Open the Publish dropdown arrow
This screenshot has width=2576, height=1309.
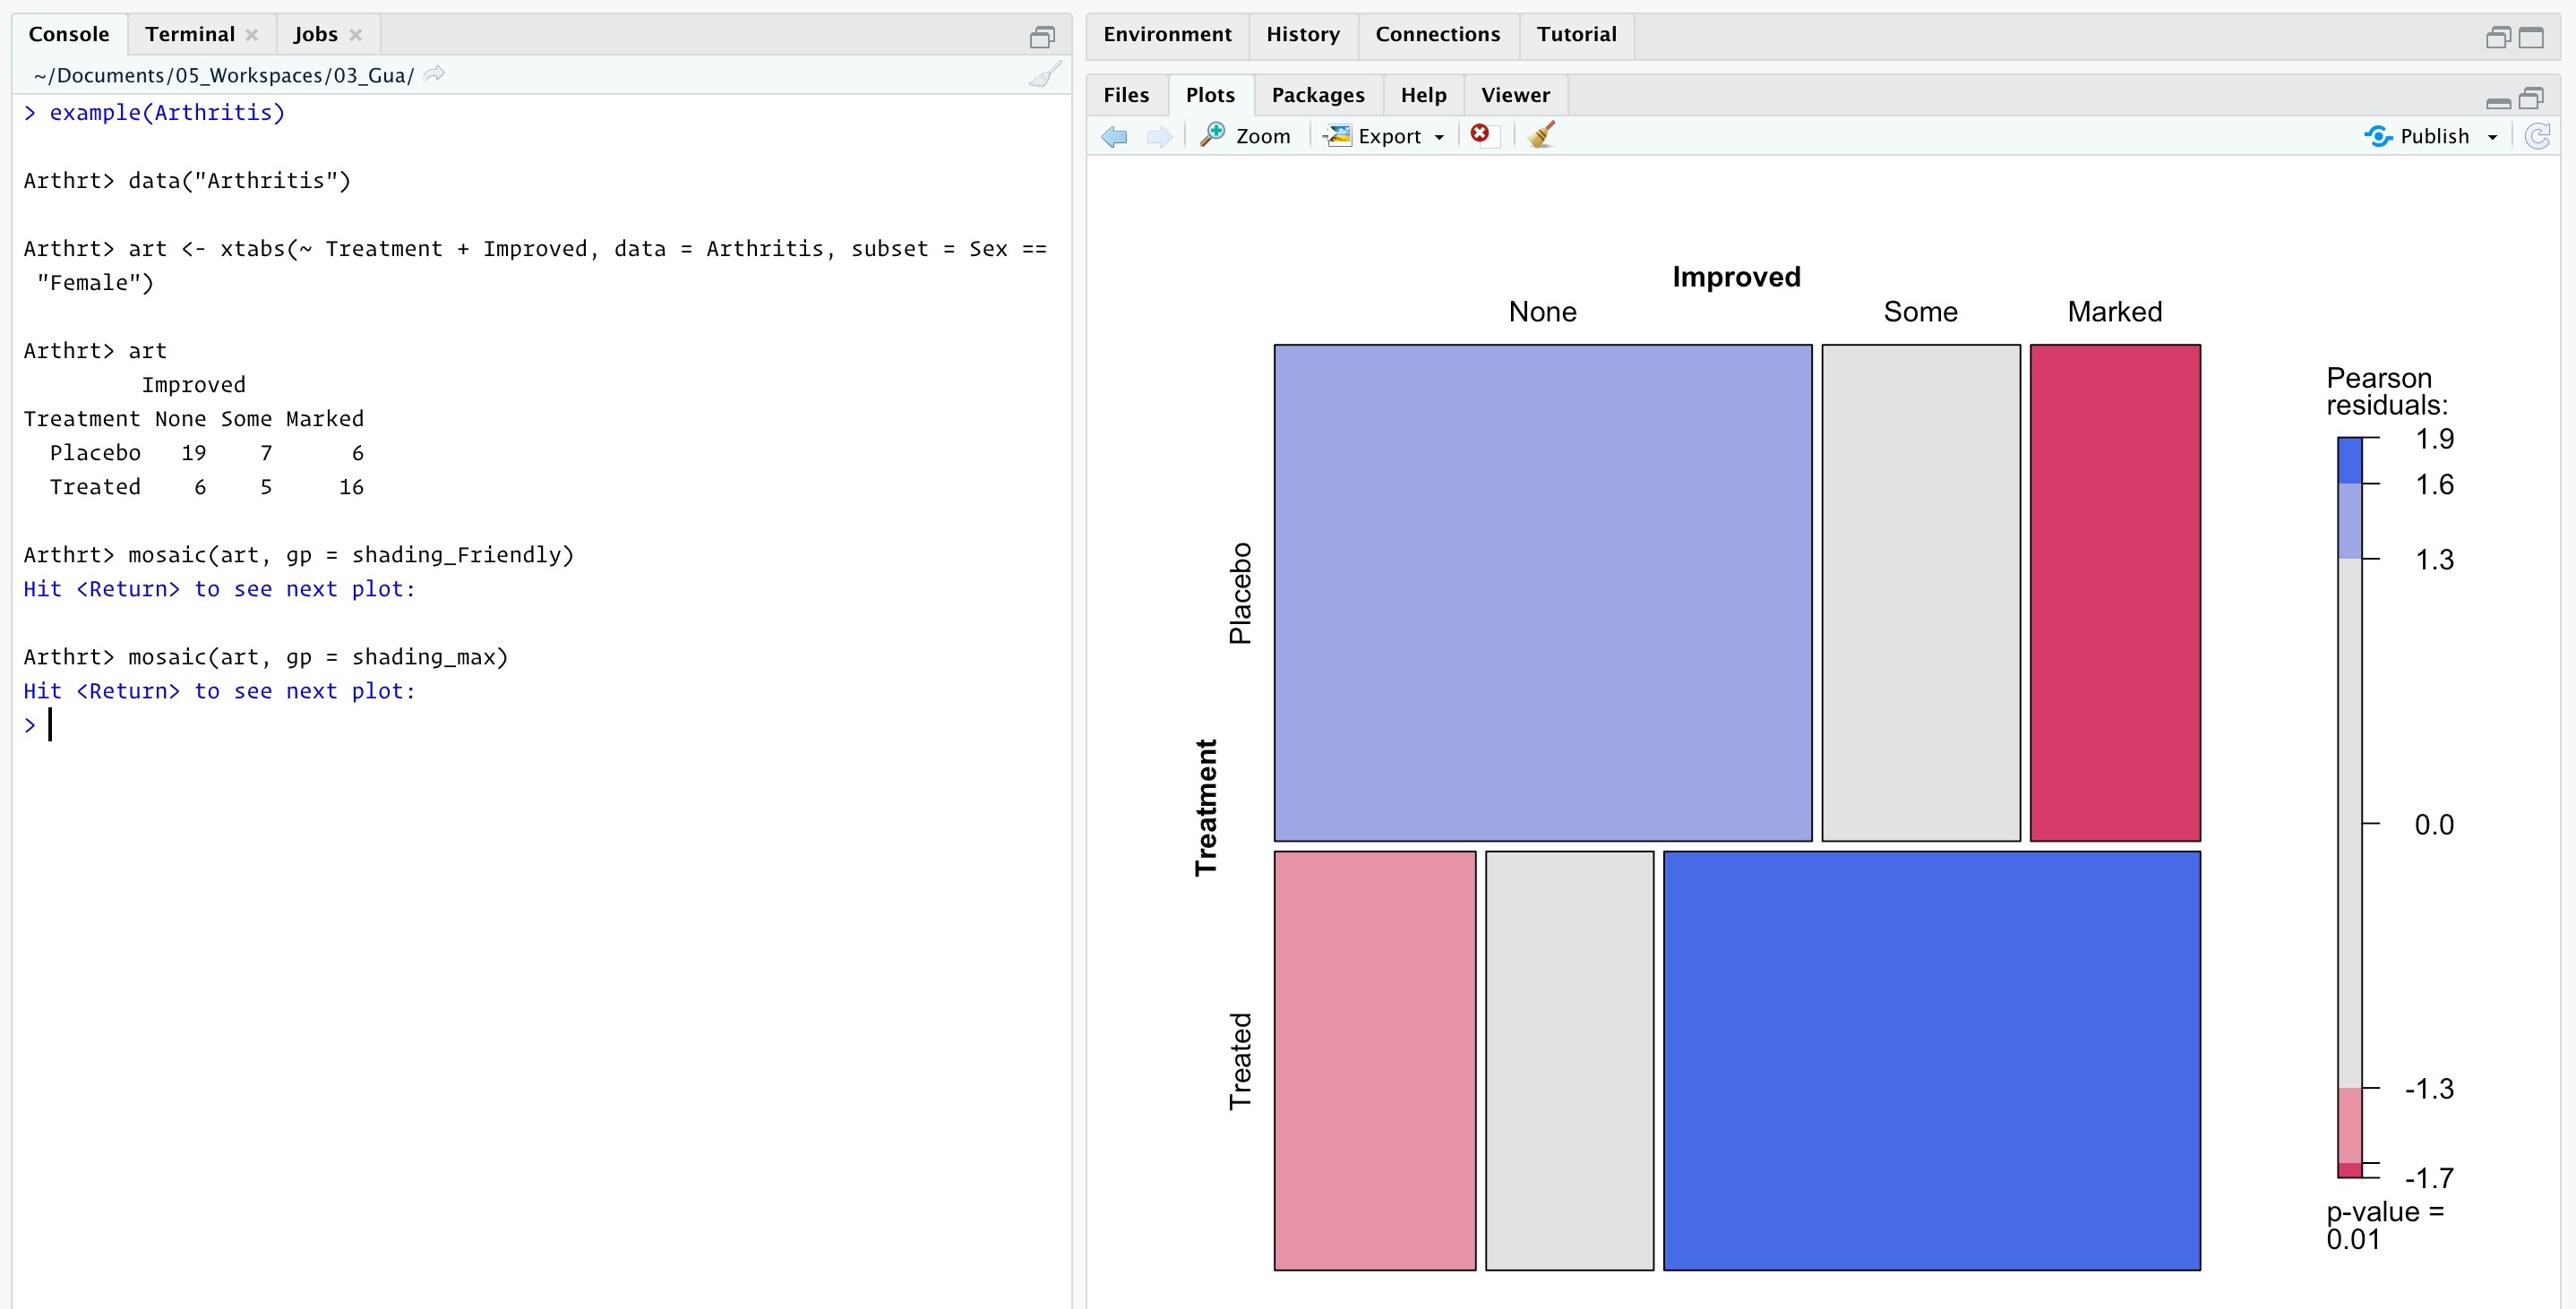(2492, 137)
